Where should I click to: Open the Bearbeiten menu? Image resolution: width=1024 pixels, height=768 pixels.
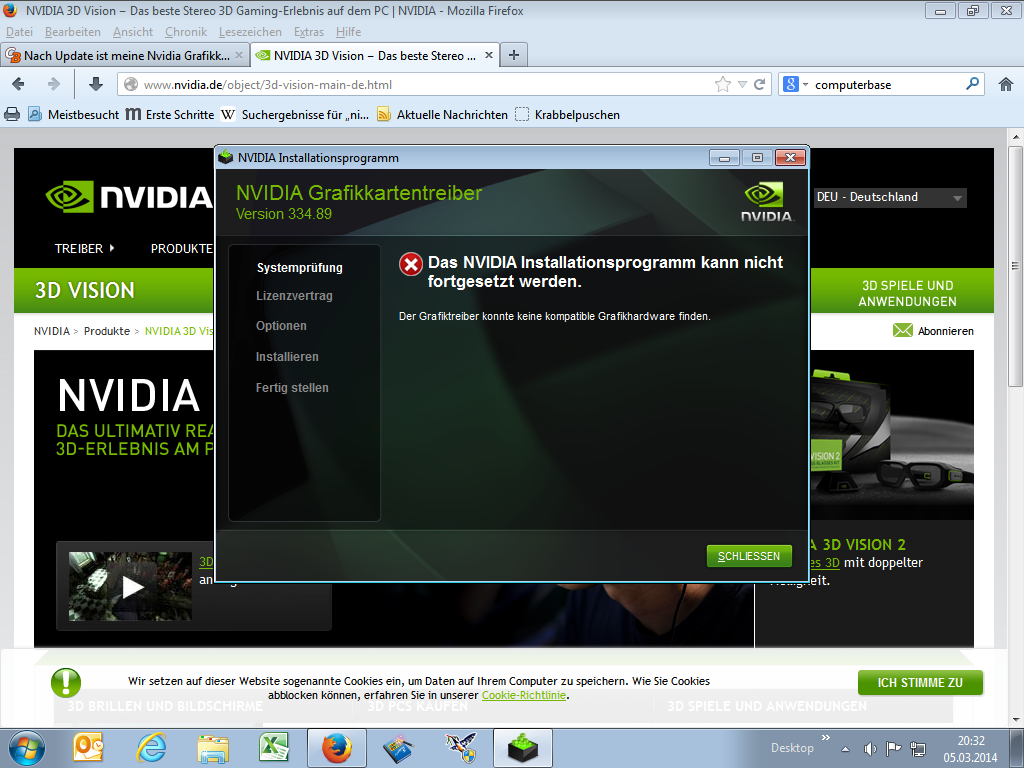72,32
